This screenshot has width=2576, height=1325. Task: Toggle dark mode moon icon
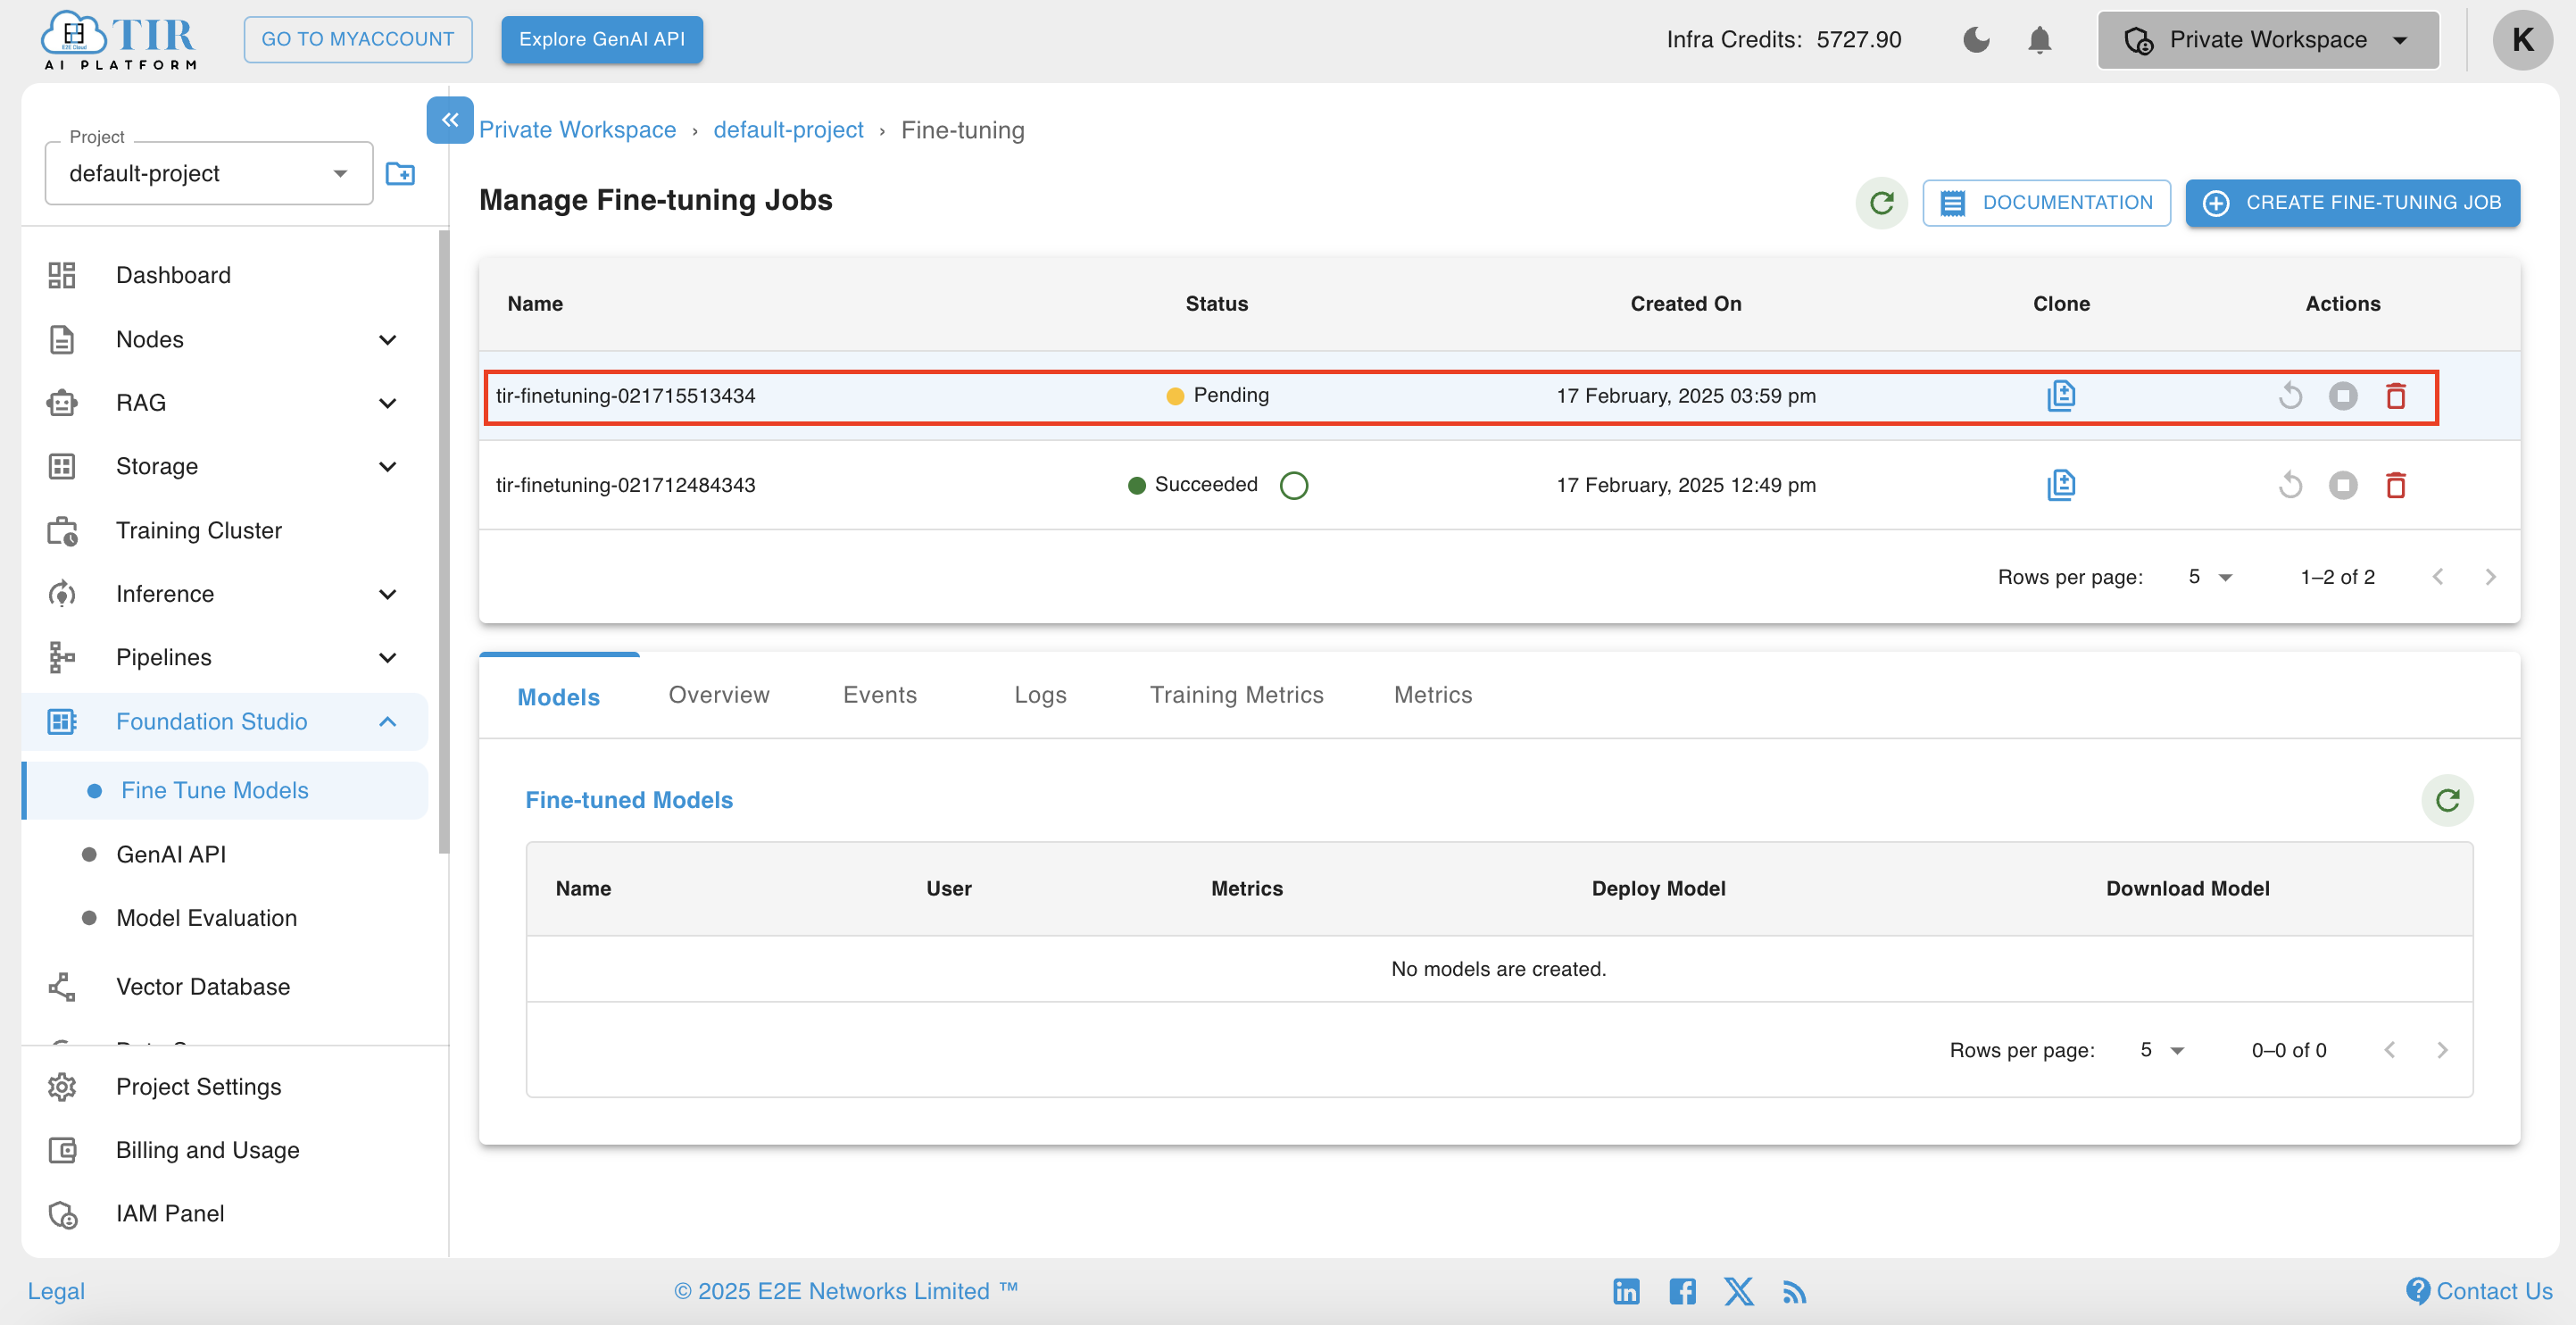(1976, 40)
